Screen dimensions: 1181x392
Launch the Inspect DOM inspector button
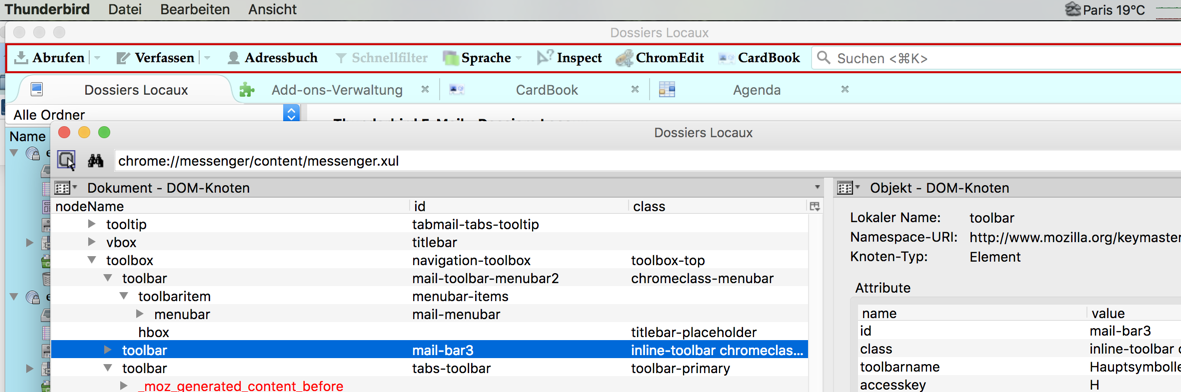click(569, 57)
